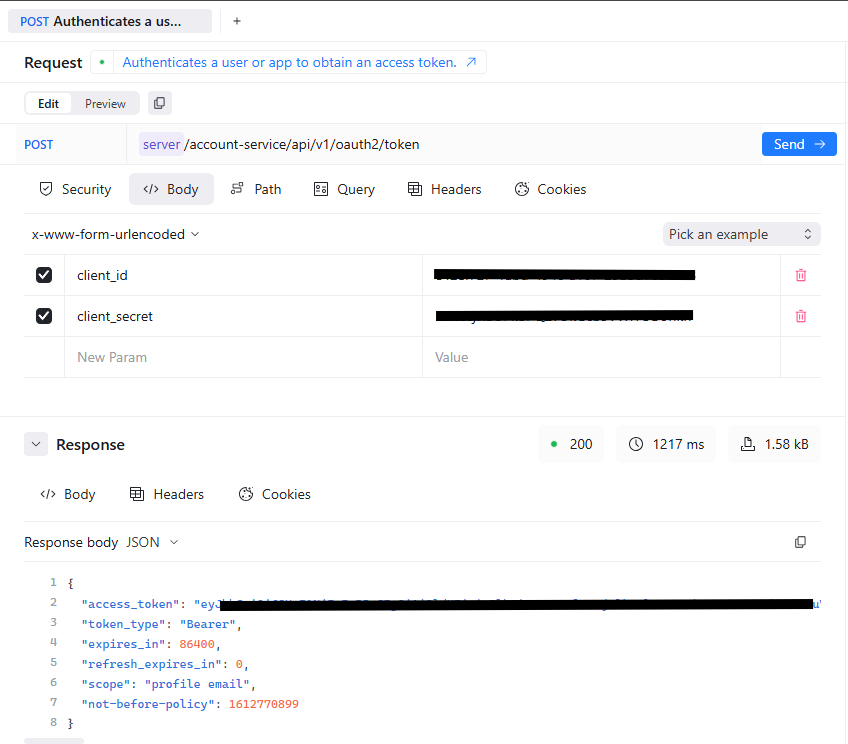Open the response Cookies tab
Viewport: 848px width, 744px height.
(275, 494)
